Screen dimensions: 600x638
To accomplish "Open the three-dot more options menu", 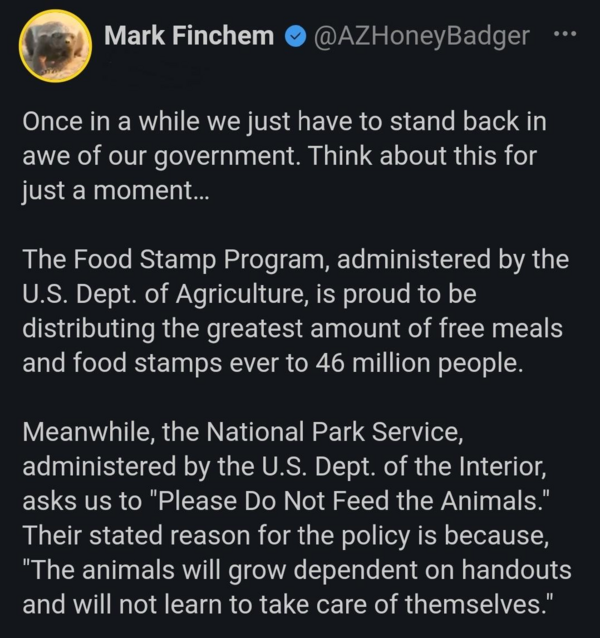I will coord(565,34).
